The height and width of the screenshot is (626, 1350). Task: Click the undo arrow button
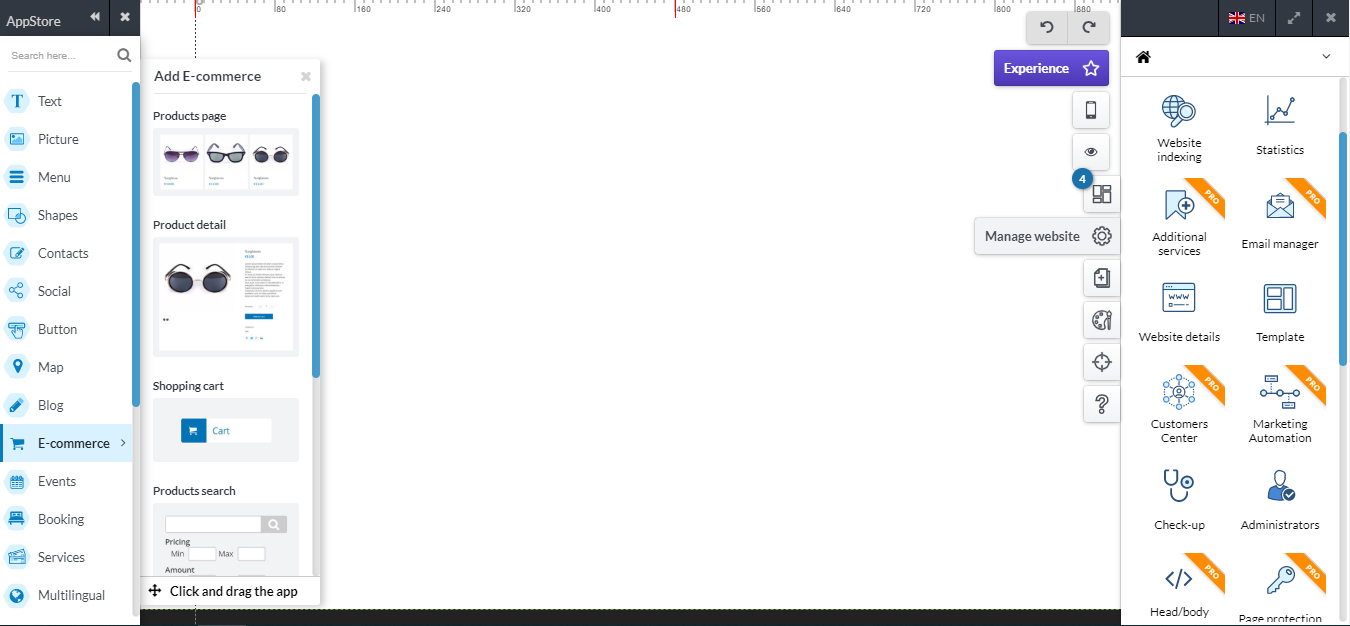1047,28
